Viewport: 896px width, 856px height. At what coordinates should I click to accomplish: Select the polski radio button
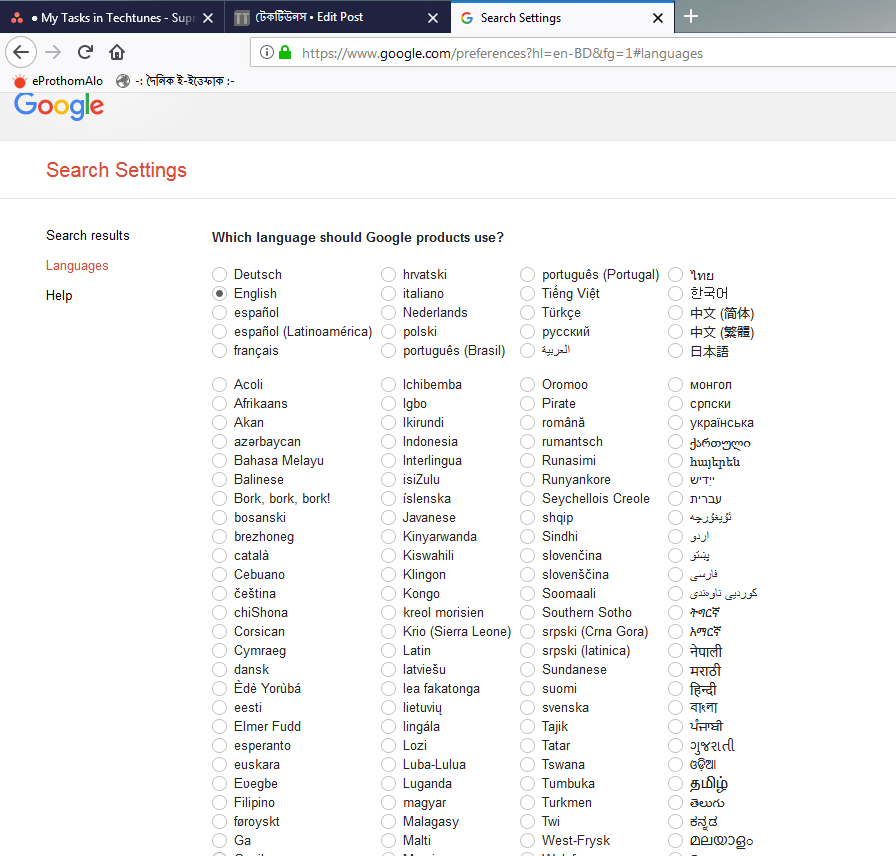click(389, 331)
